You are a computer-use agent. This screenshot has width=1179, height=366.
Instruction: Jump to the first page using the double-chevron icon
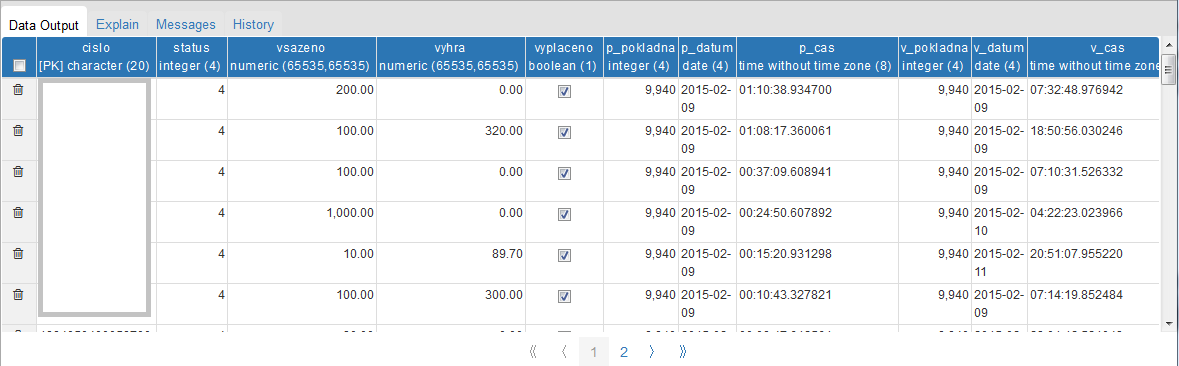[533, 352]
